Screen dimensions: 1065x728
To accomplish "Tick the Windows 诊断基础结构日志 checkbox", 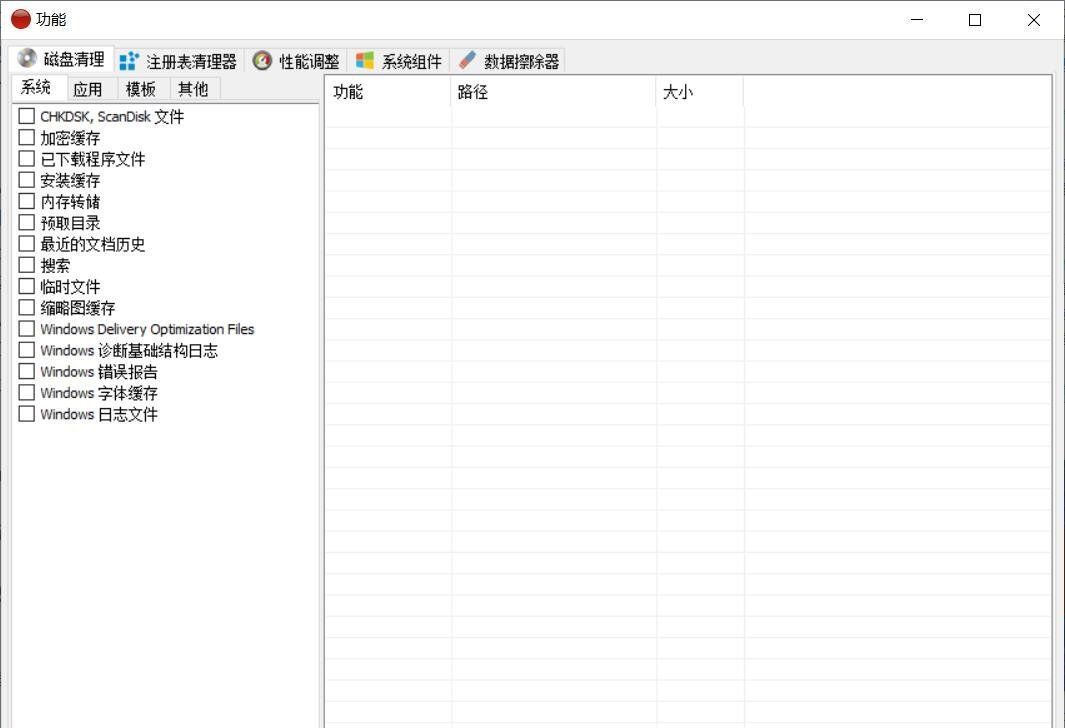I will [x=26, y=350].
